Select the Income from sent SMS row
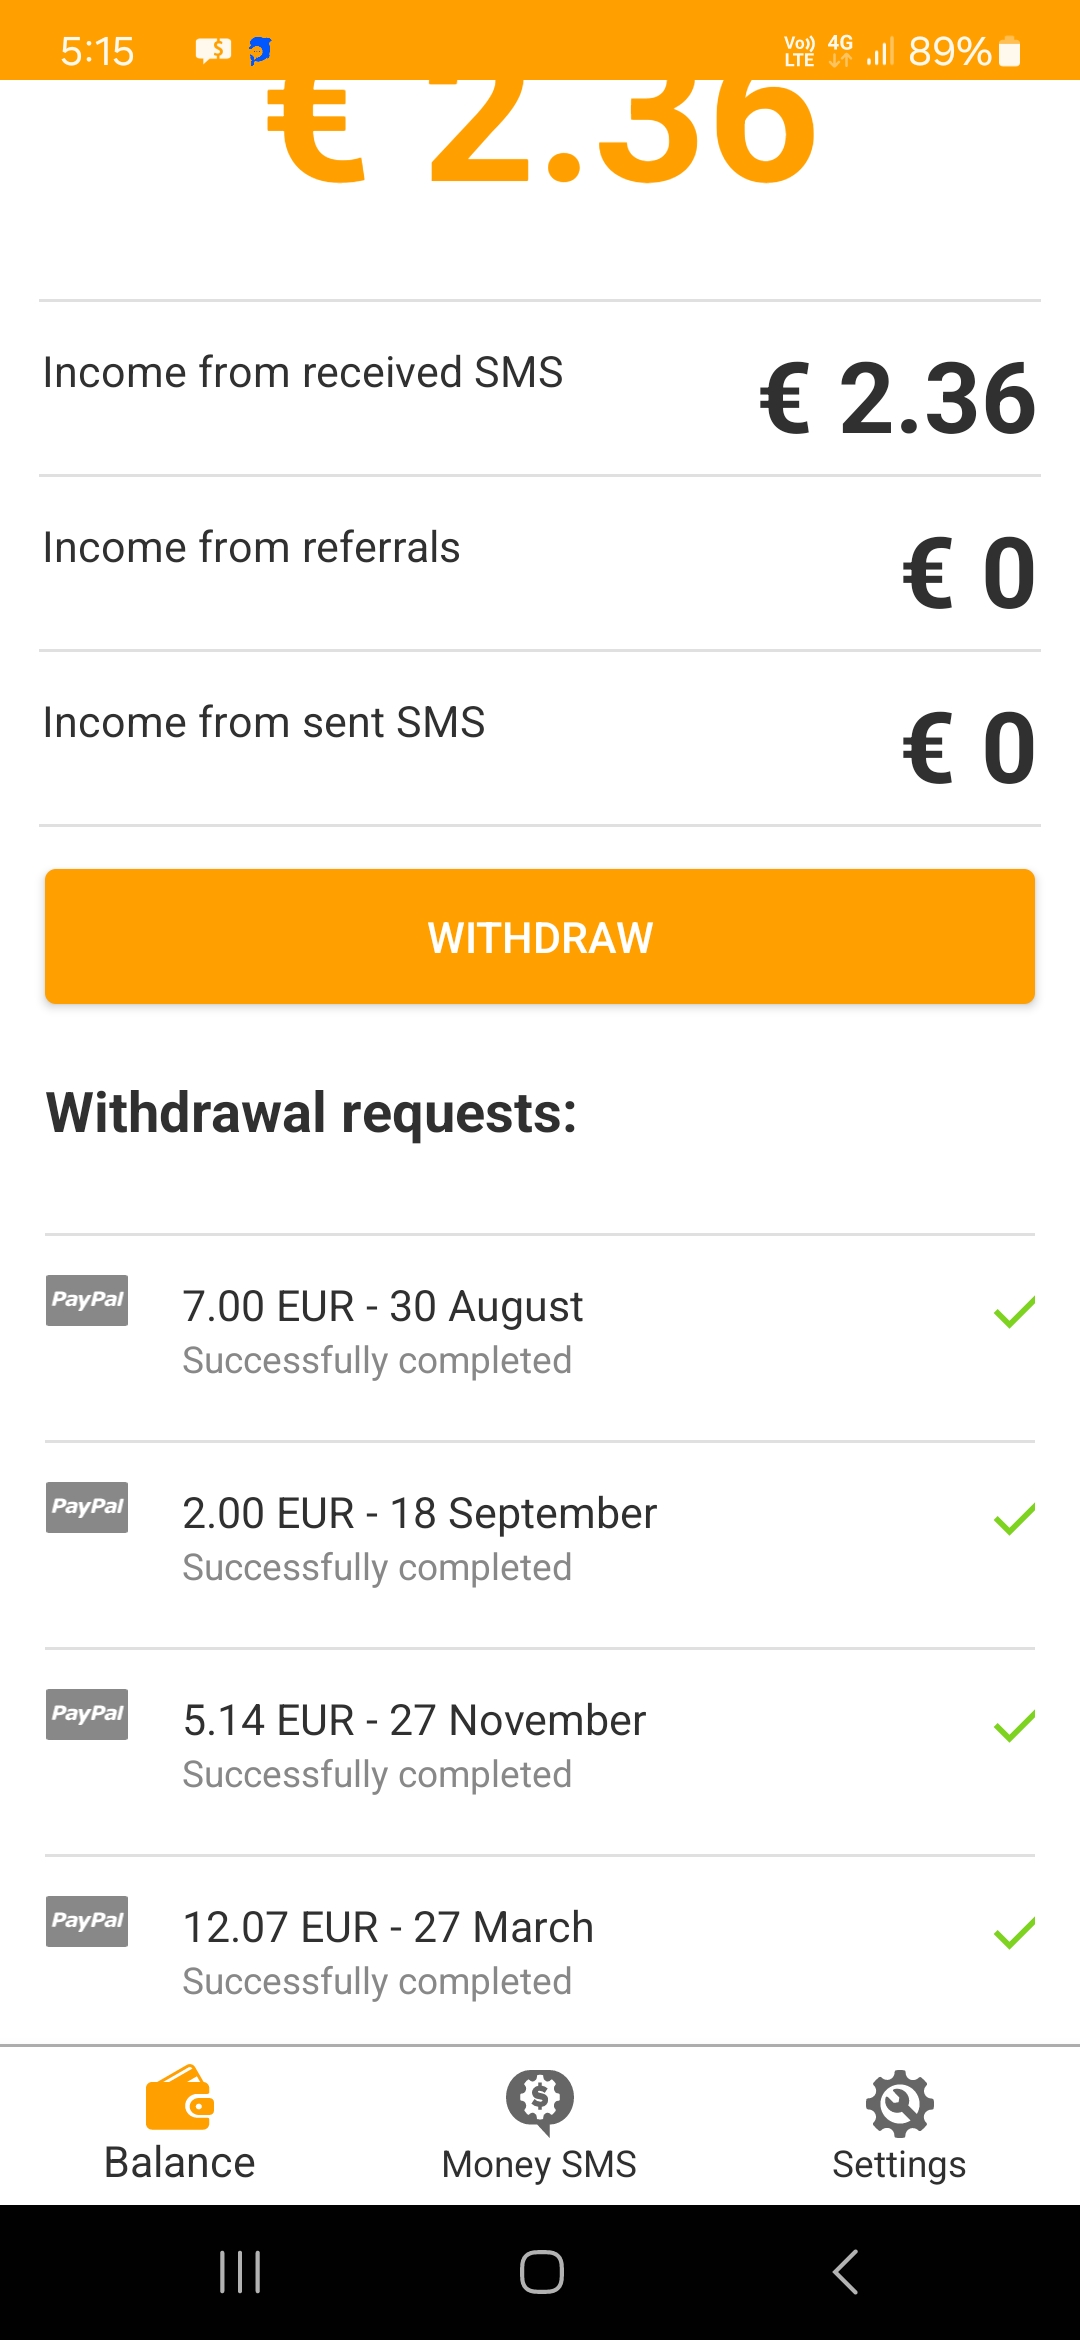 click(540, 738)
